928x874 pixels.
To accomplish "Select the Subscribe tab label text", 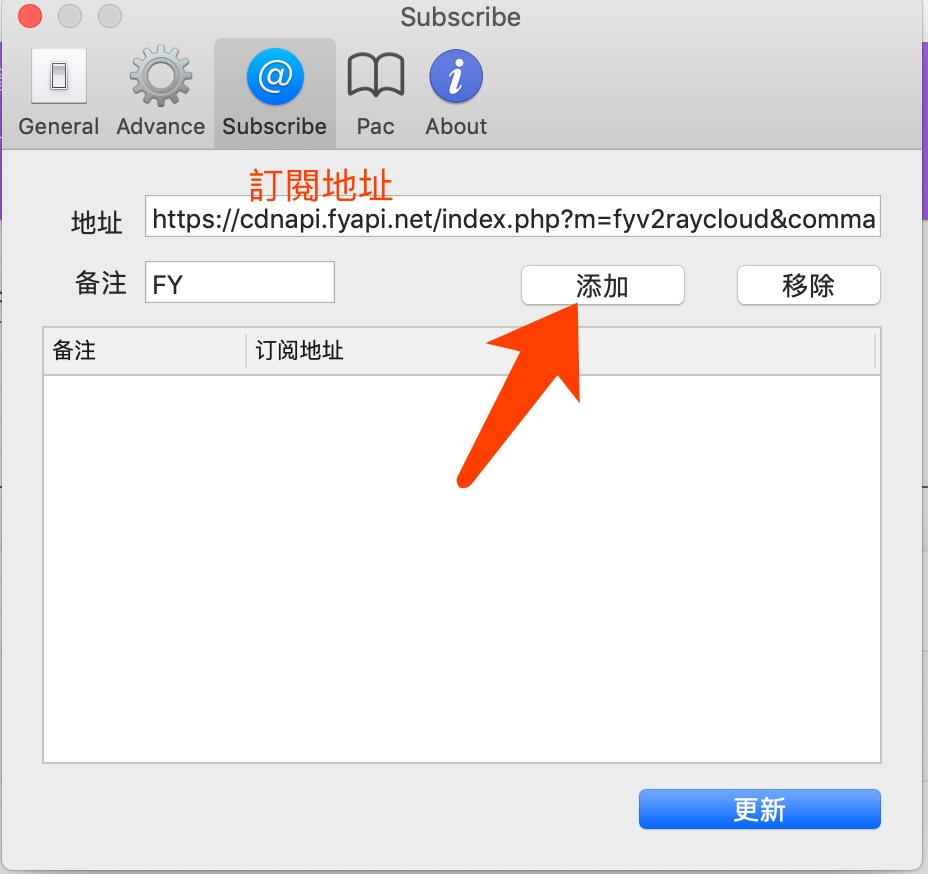I will click(x=275, y=126).
